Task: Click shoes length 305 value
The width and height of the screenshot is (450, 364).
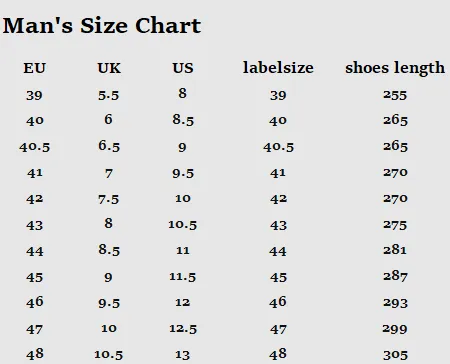Action: pyautogui.click(x=395, y=355)
